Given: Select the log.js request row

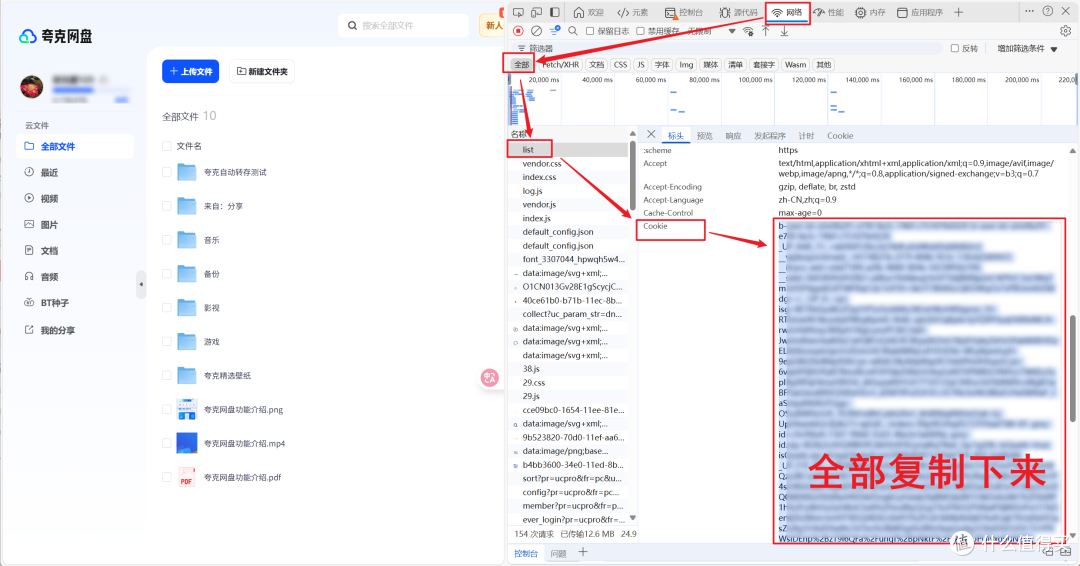Looking at the screenshot, I should pos(569,191).
